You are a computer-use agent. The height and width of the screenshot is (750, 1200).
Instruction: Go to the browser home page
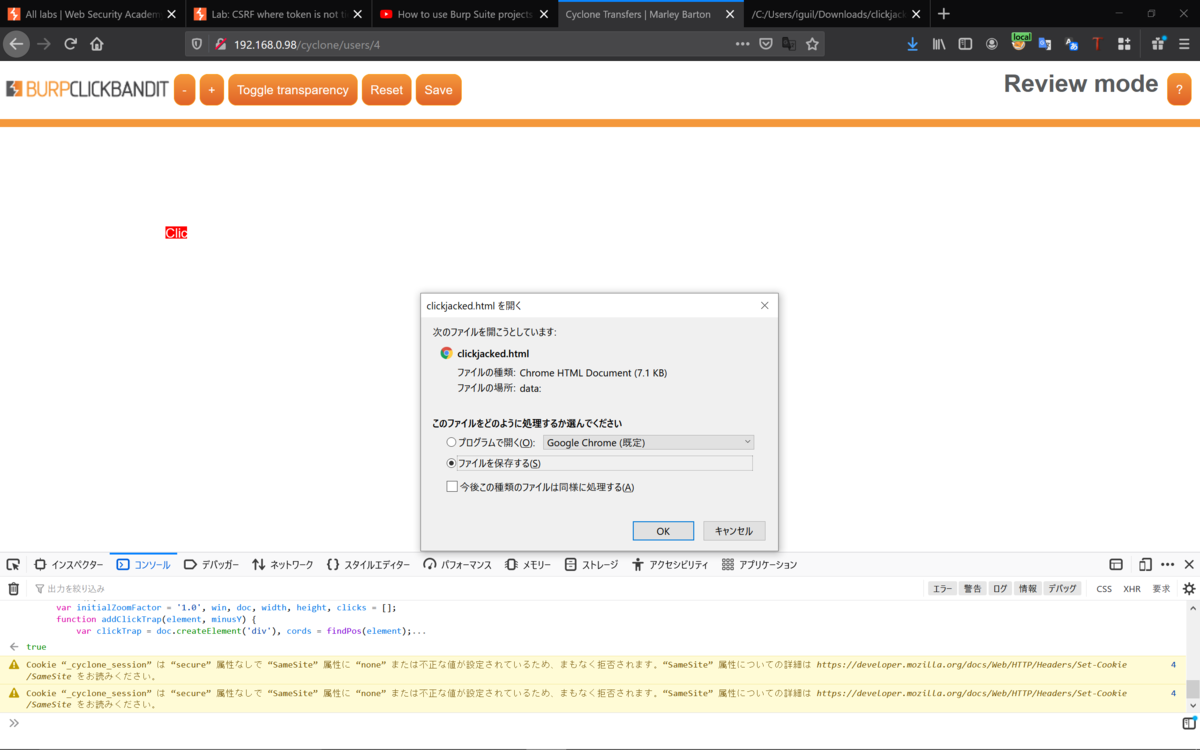97,44
